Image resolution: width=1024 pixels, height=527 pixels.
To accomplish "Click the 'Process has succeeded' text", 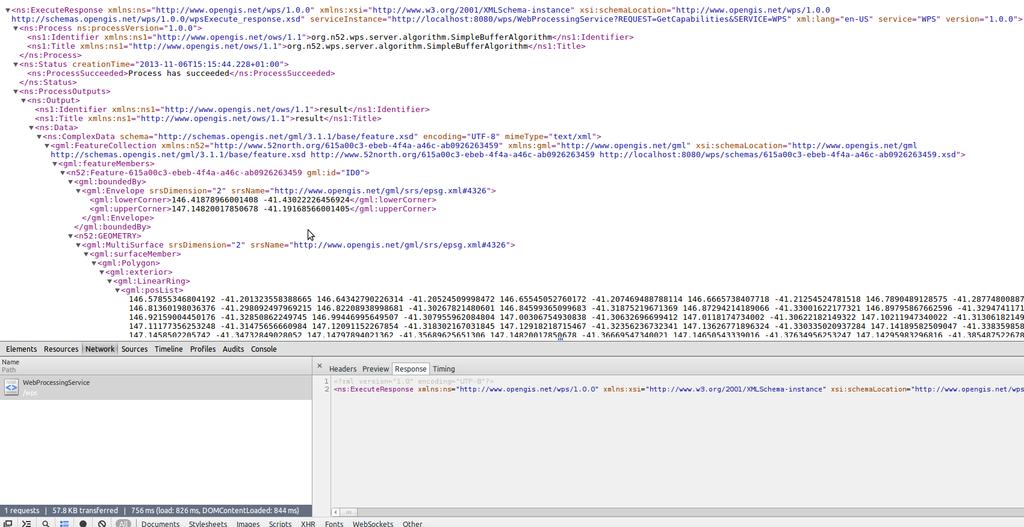I will tap(180, 74).
